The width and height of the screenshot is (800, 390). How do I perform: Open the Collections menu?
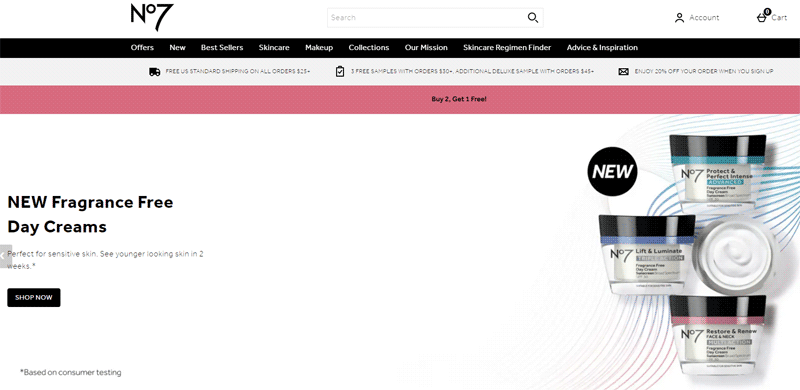point(369,47)
